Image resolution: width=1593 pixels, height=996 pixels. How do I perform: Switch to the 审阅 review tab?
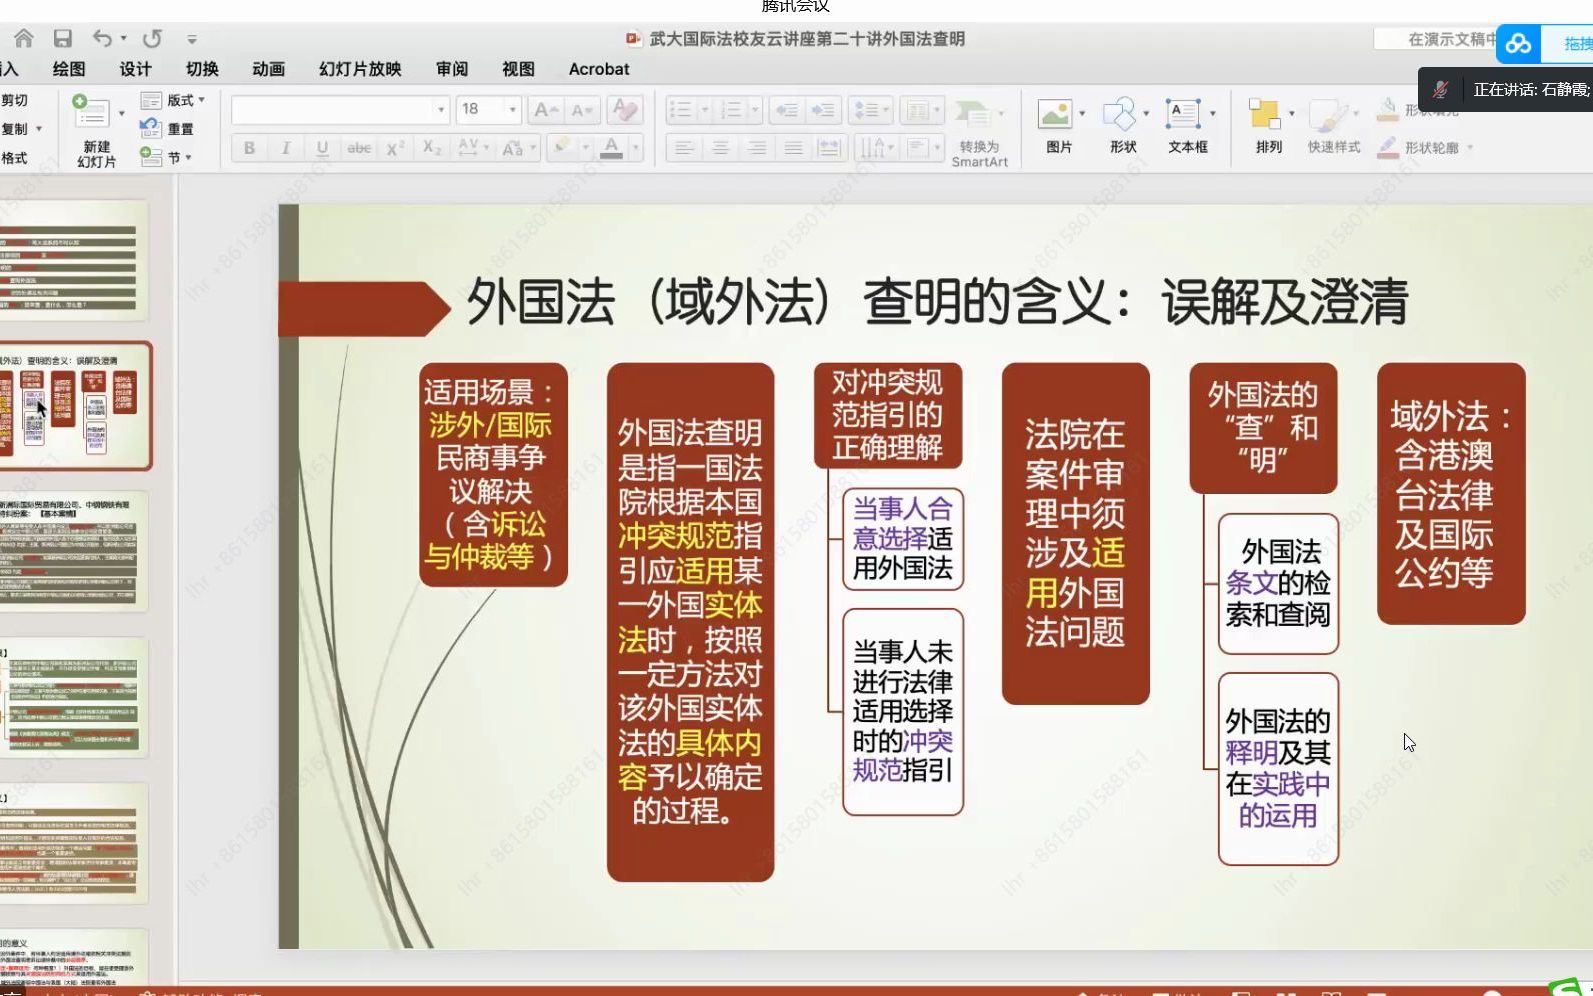(452, 69)
